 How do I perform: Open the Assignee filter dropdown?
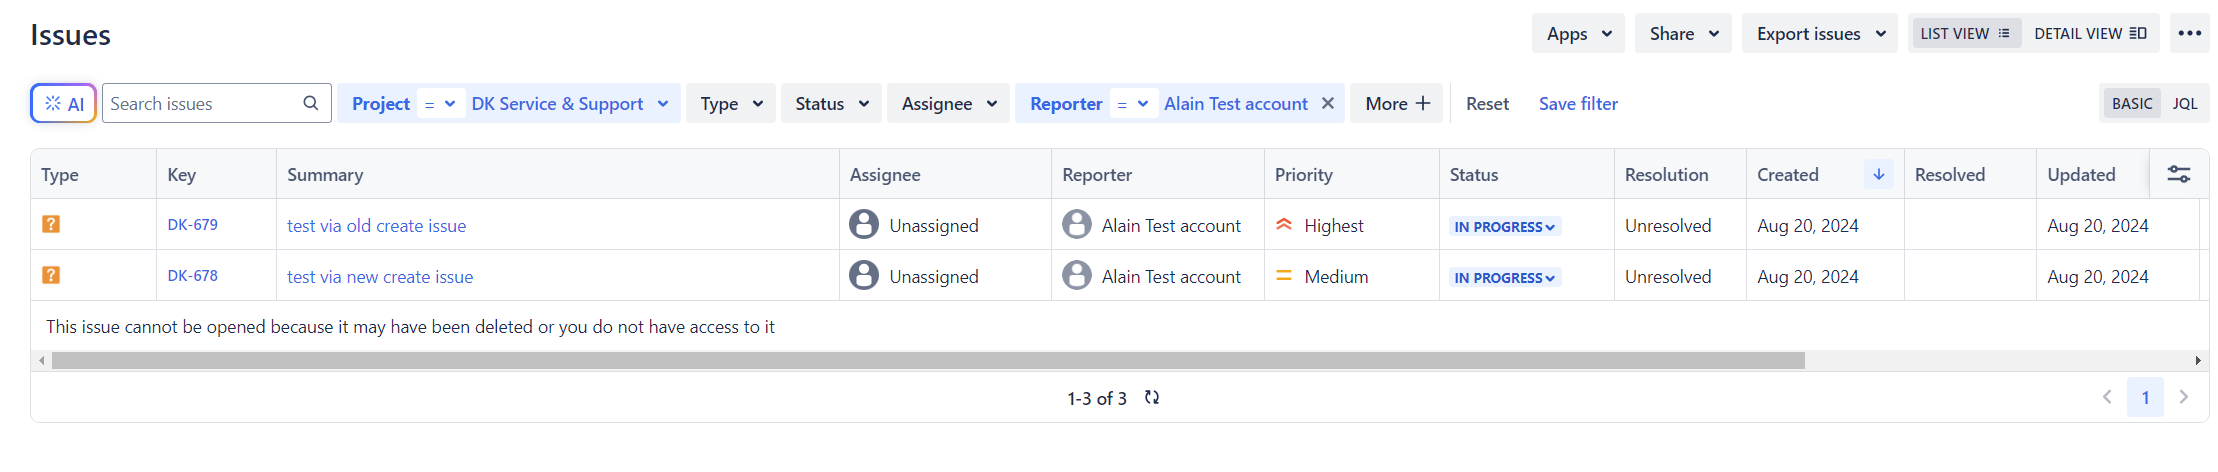click(948, 103)
